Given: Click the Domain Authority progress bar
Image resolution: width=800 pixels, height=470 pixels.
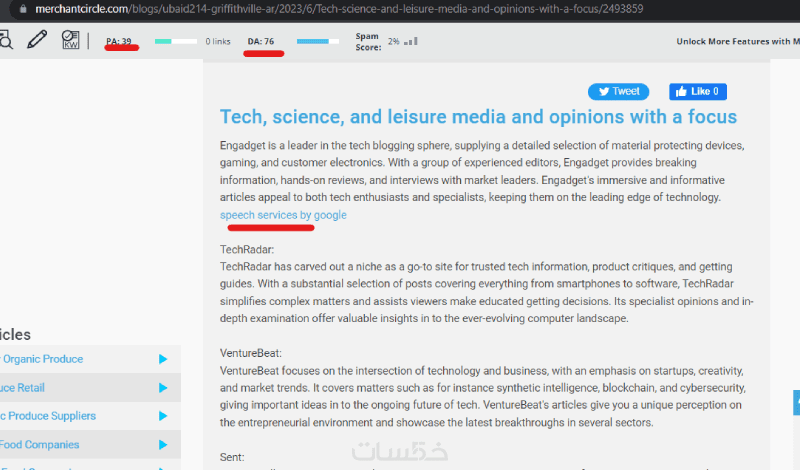Looking at the screenshot, I should 317,41.
